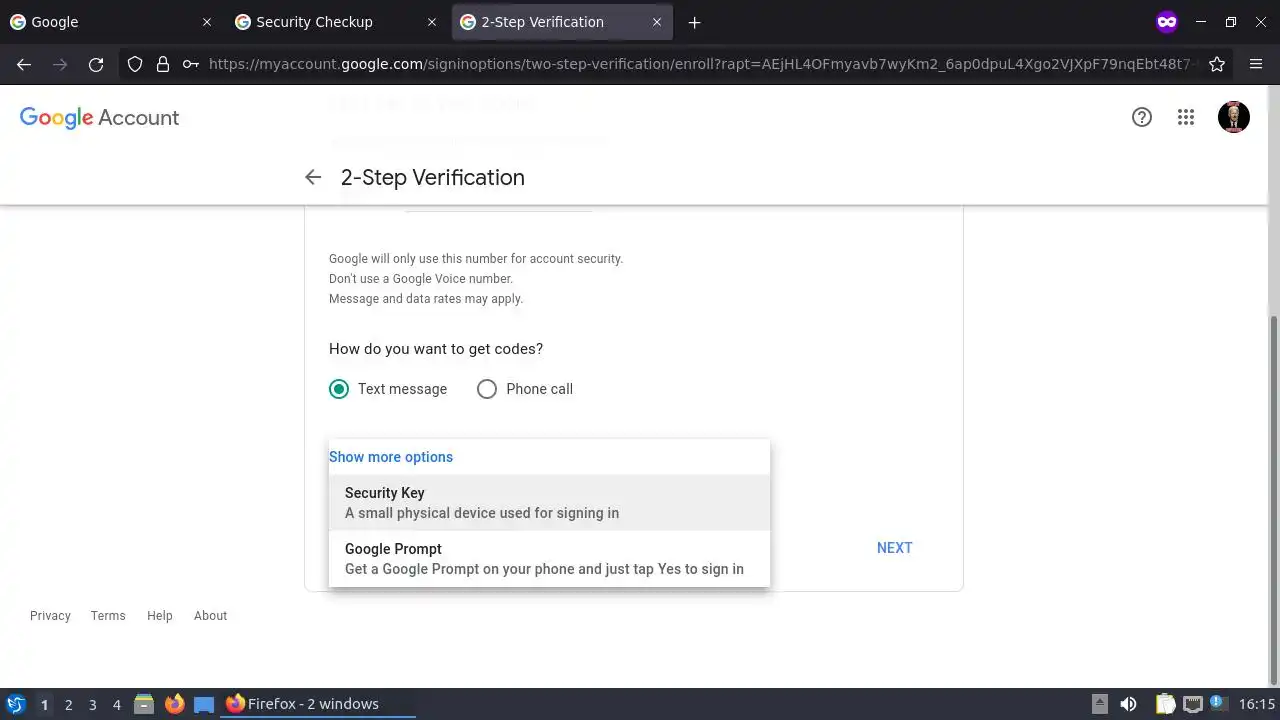
Task: Collapse the Show more options dropdown
Action: pyautogui.click(x=391, y=457)
